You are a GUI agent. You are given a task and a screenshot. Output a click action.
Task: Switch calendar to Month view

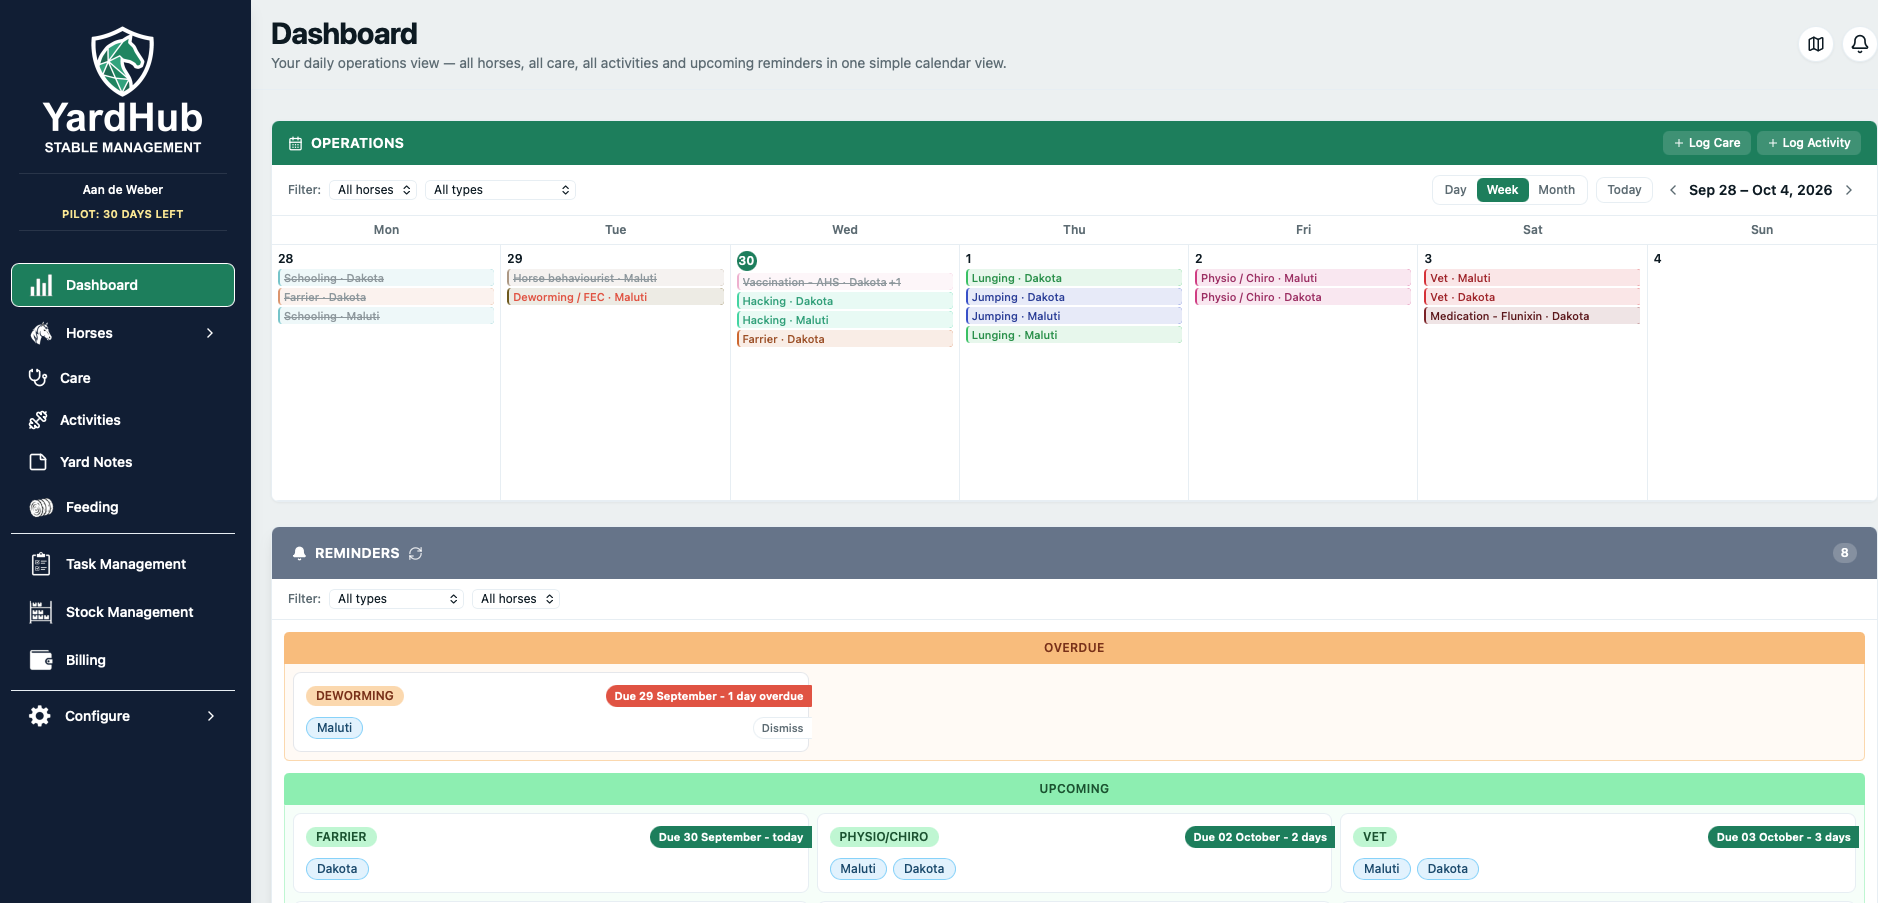coord(1556,190)
